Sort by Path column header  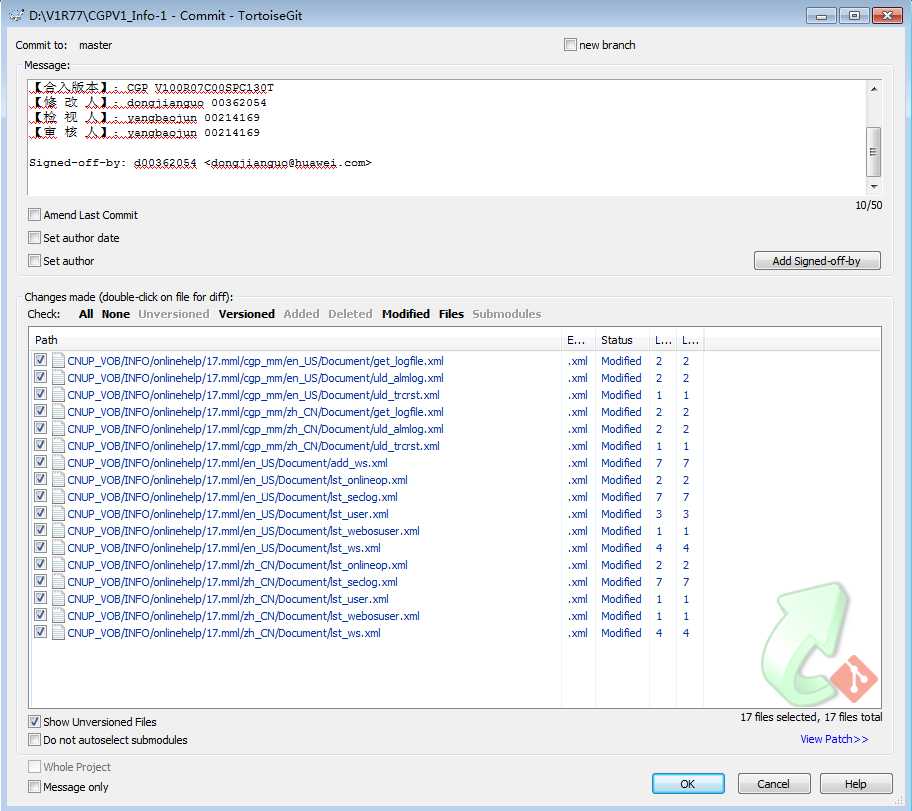click(x=295, y=340)
